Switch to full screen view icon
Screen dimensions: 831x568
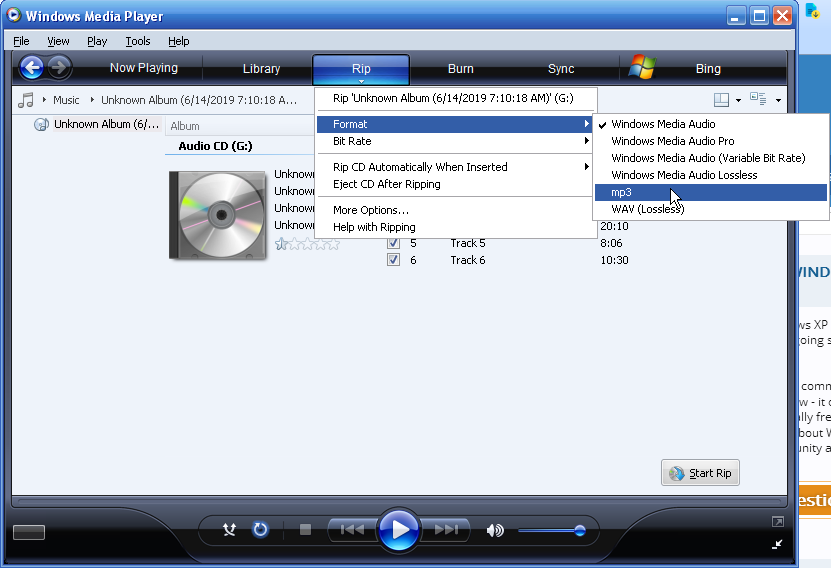coord(777,522)
